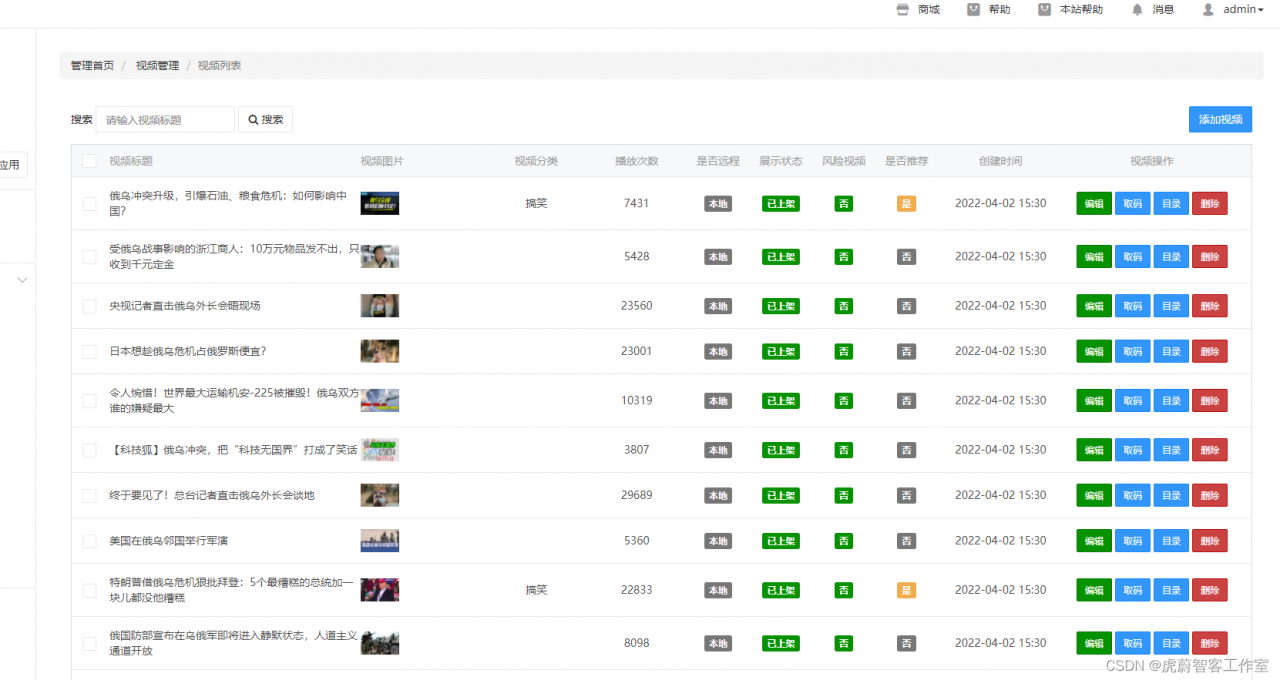Click the 播放次数 column header
This screenshot has height=680, width=1280.
[x=637, y=161]
